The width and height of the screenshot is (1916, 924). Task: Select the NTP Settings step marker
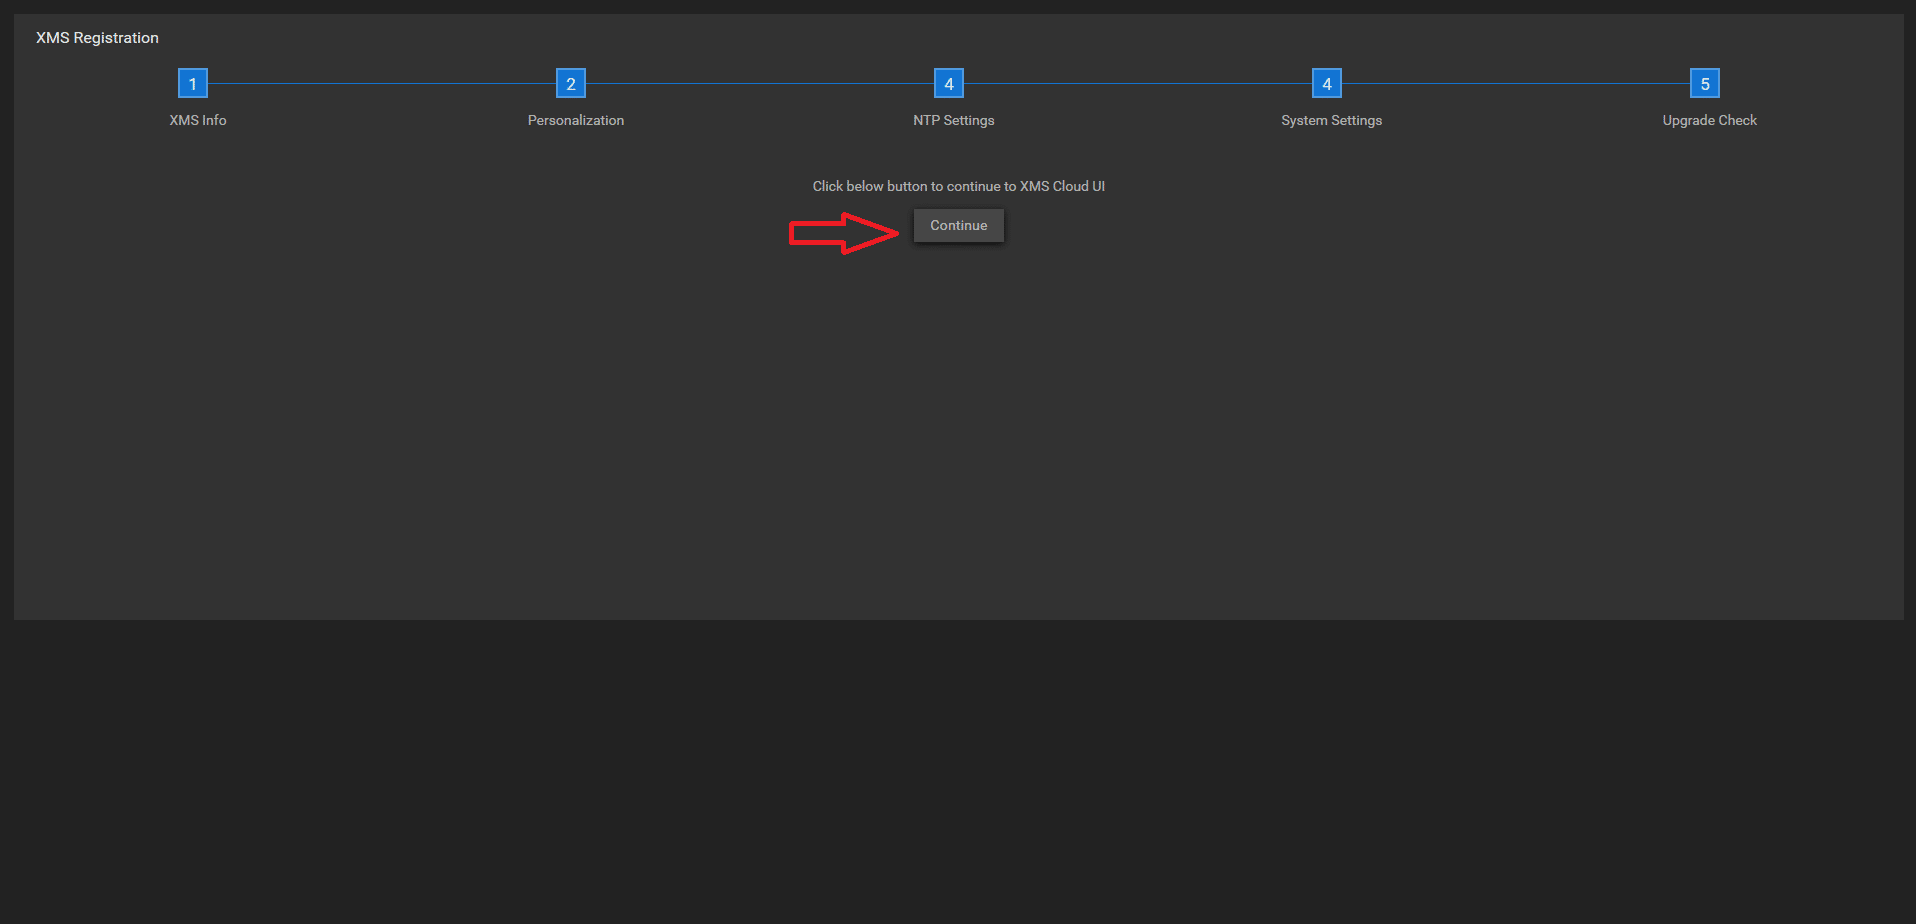[949, 83]
